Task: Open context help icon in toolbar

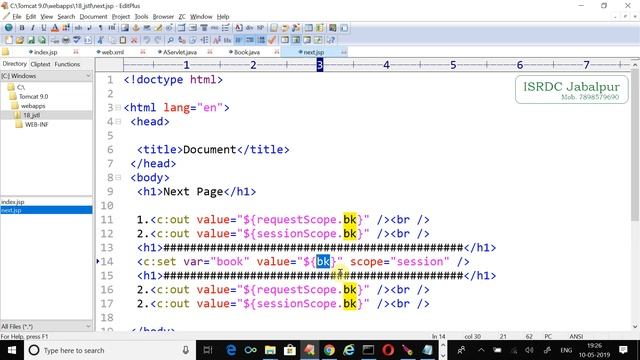Action: coord(330,40)
